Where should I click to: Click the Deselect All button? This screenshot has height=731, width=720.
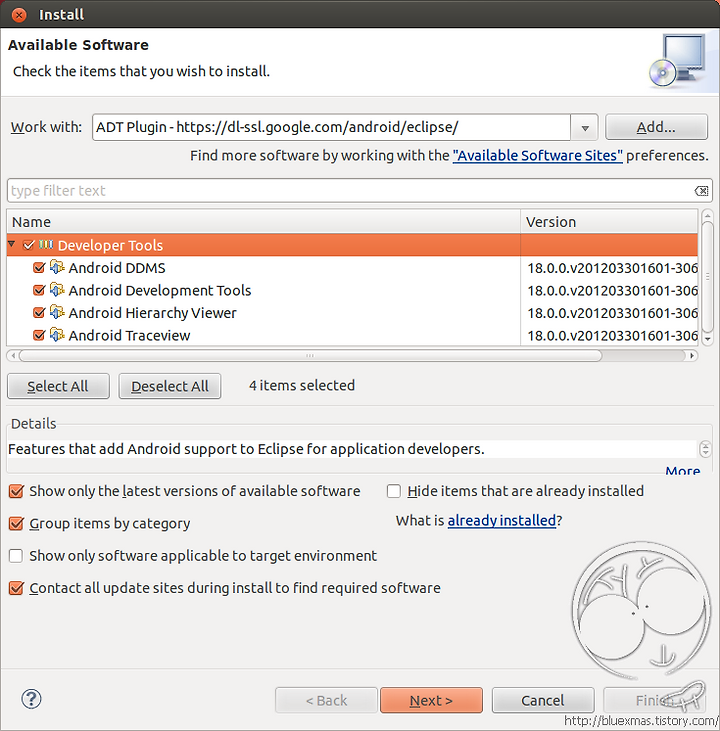coord(170,386)
